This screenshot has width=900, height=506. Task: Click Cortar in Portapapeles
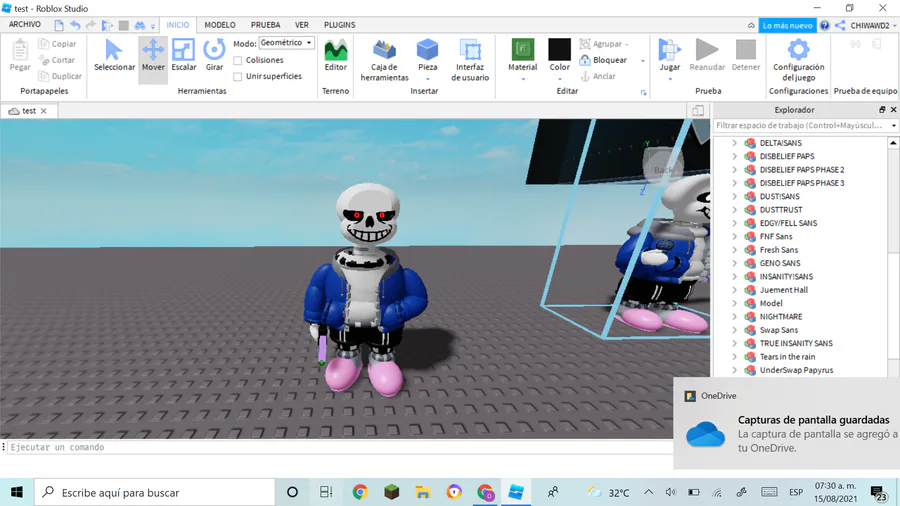click(57, 60)
